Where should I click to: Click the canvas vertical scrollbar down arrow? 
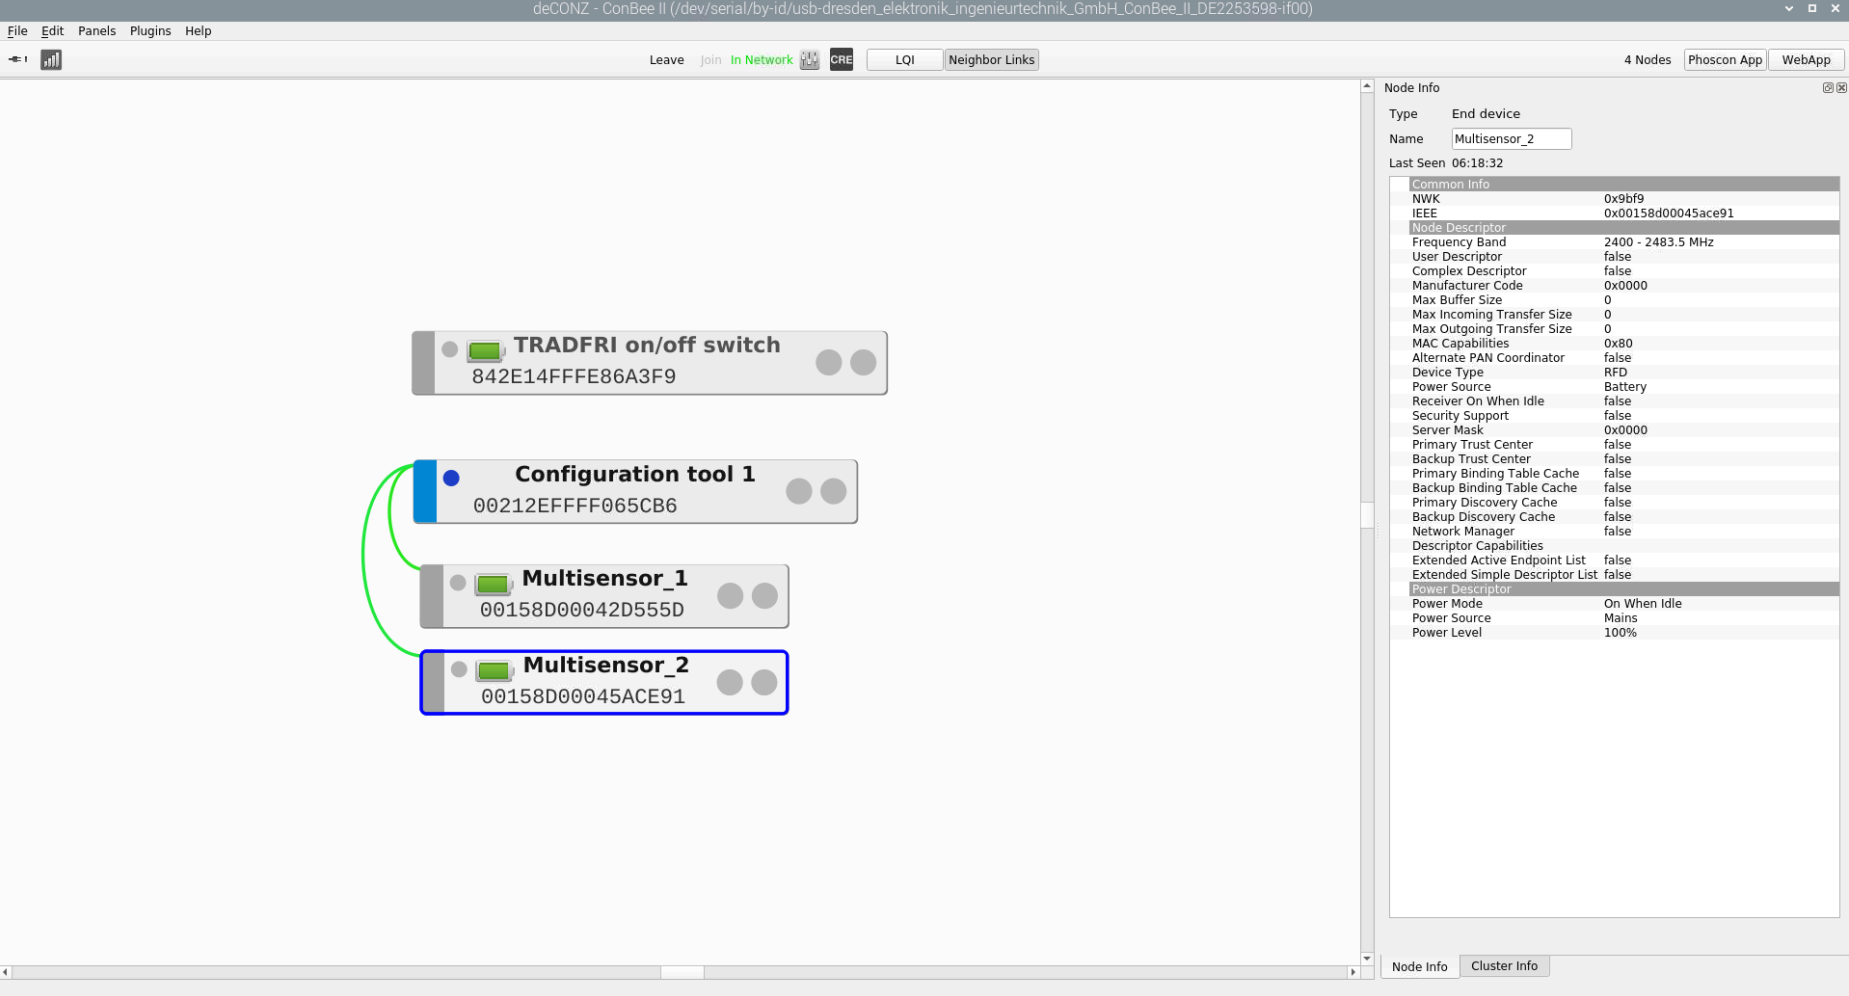coord(1367,958)
